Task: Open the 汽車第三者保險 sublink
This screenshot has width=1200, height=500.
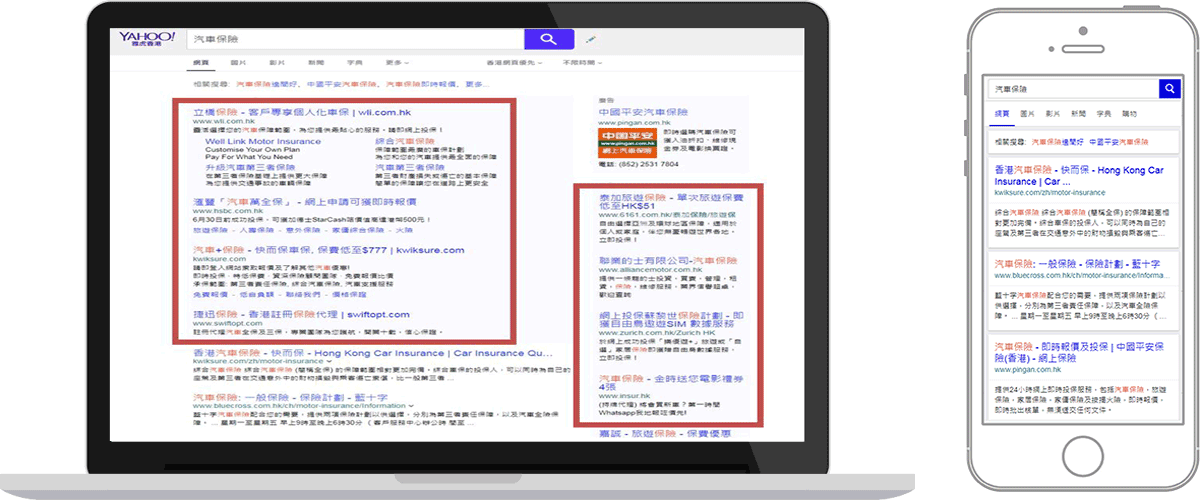Action: 408,166
